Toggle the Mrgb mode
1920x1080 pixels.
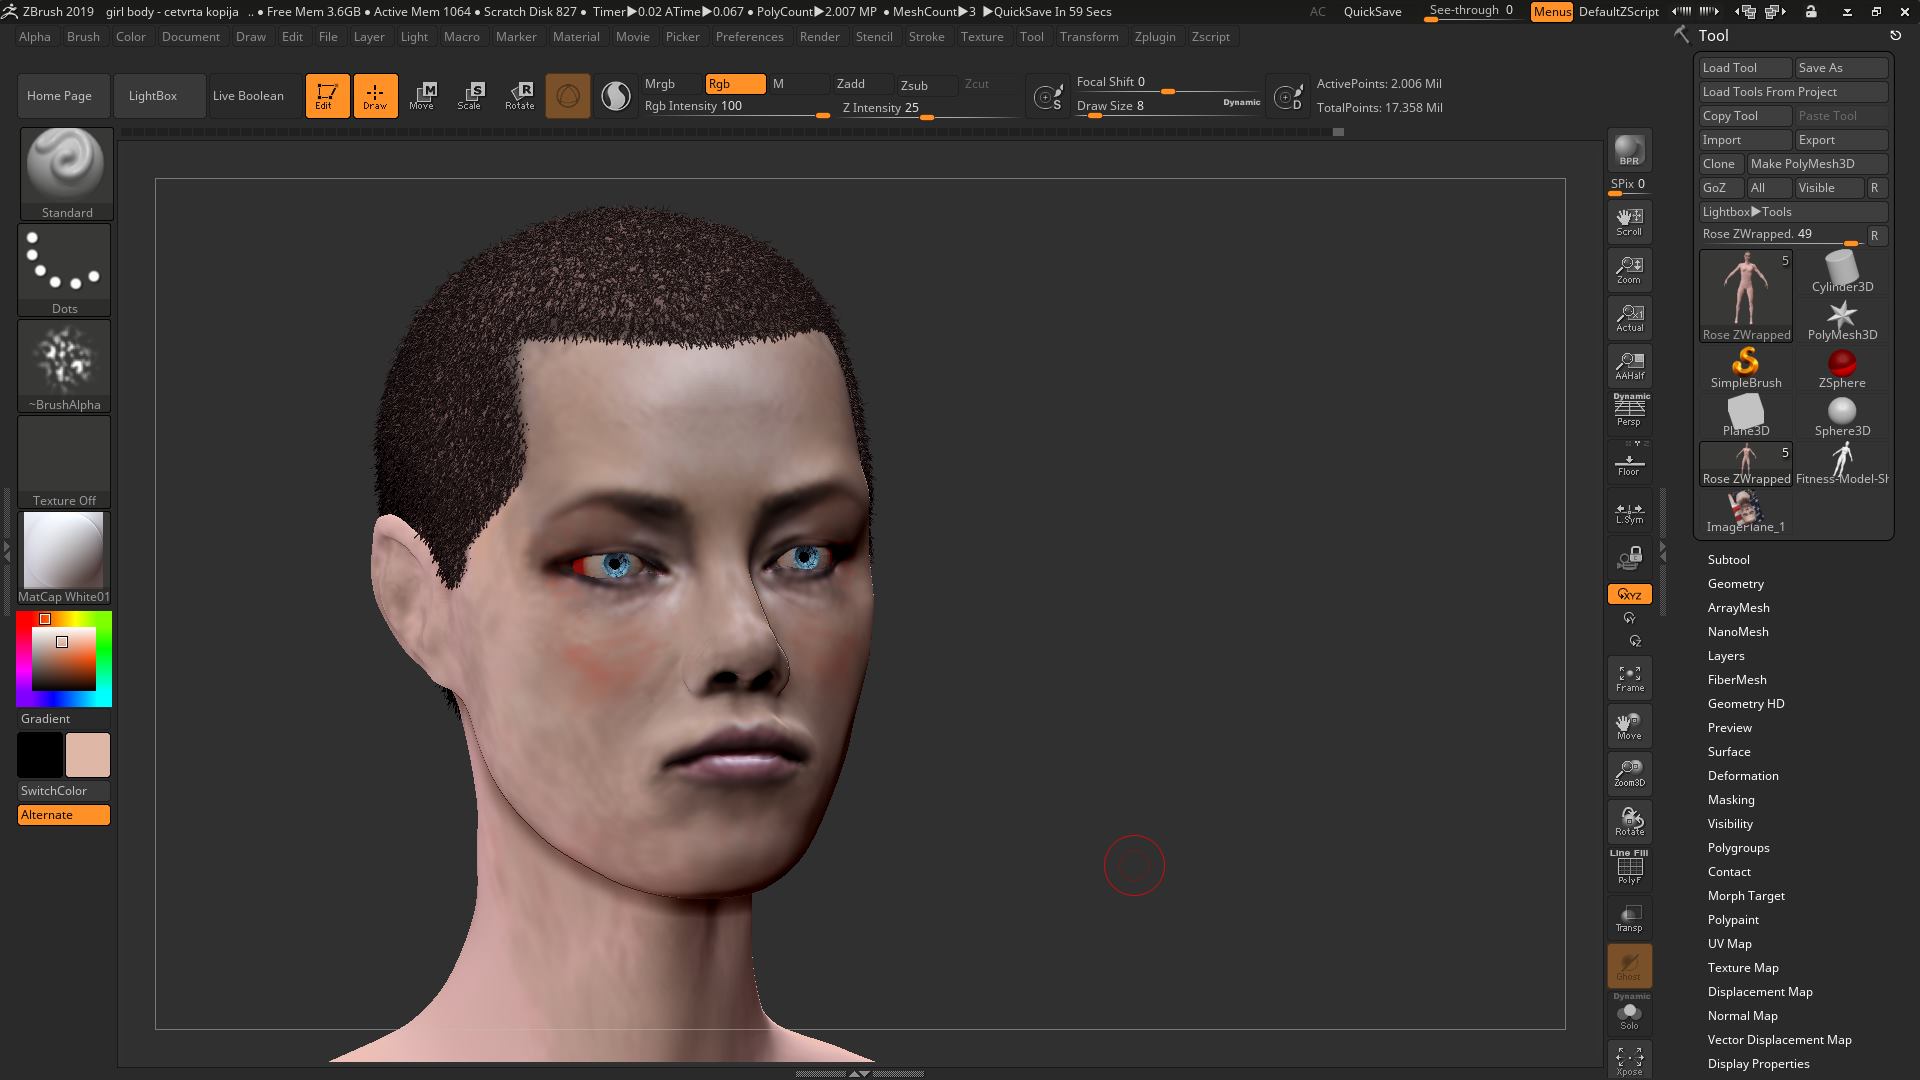coord(672,84)
